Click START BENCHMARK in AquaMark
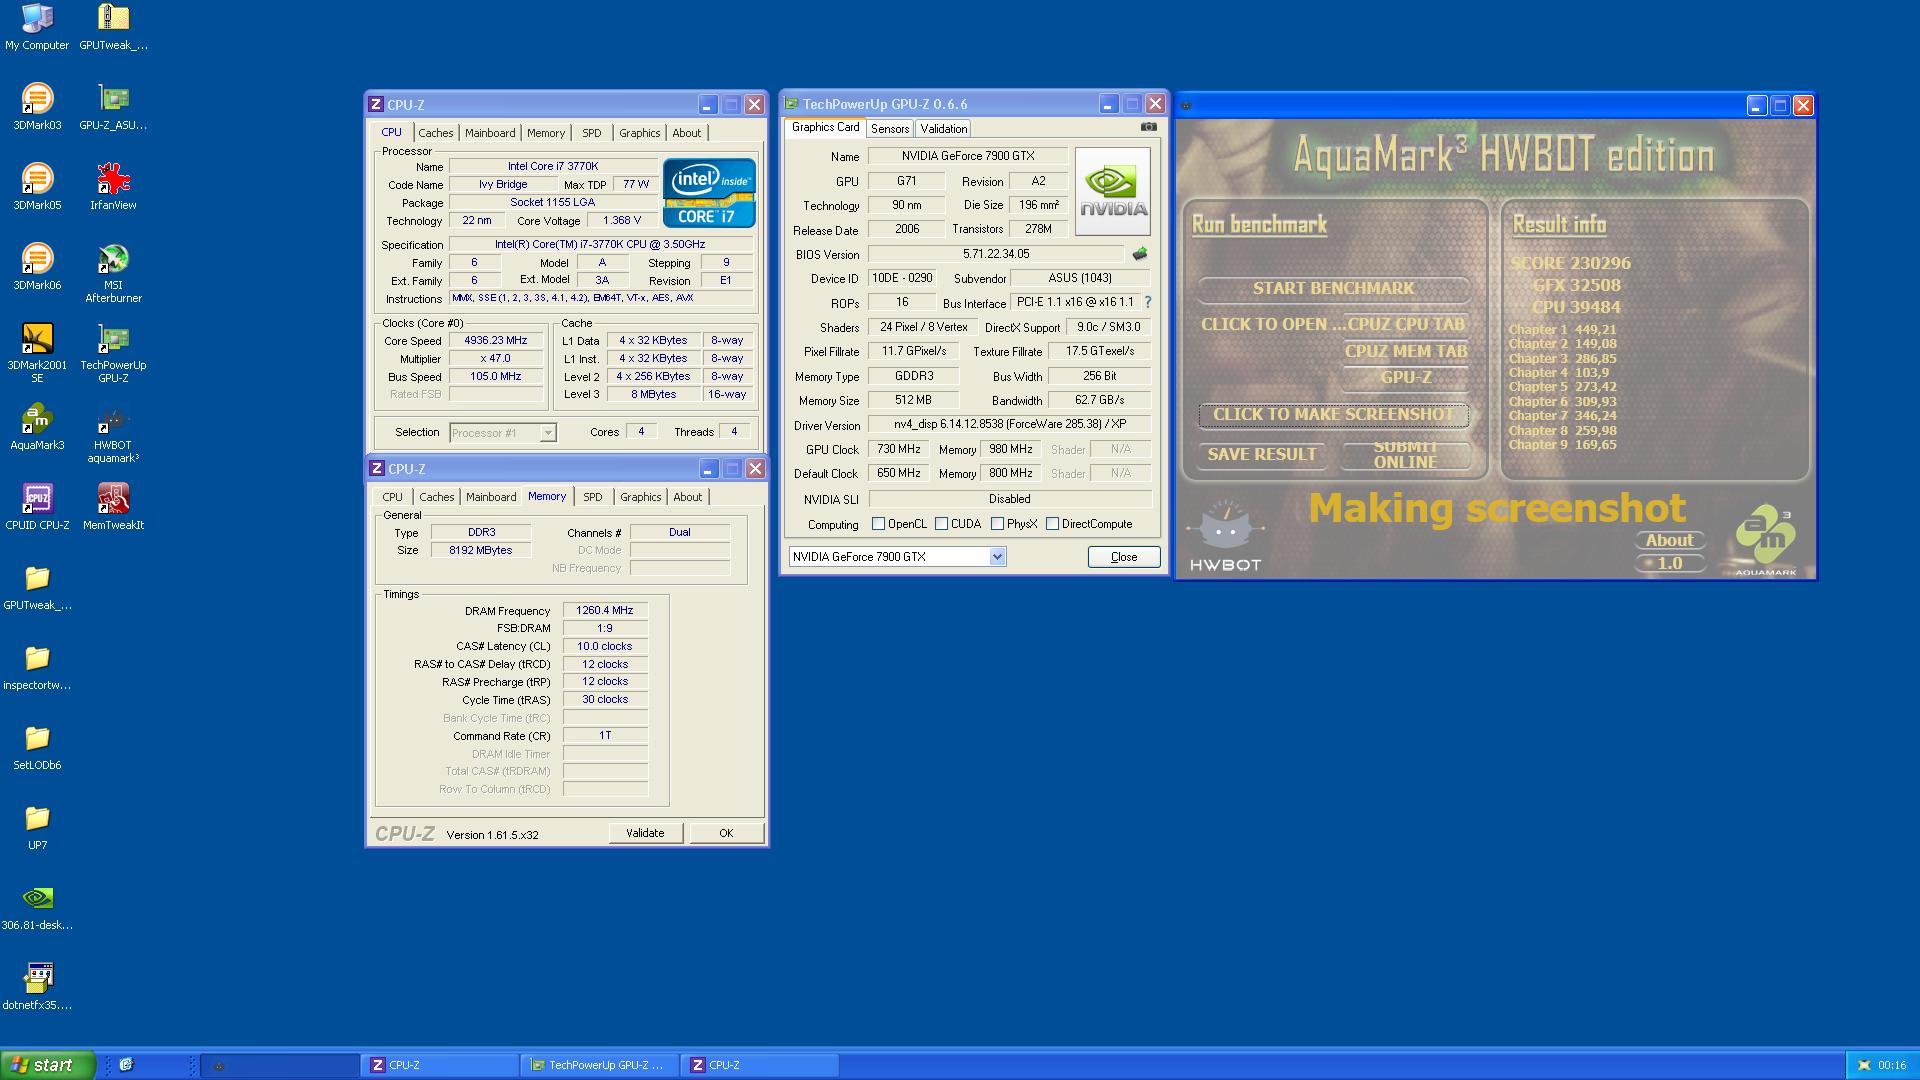This screenshot has width=1920, height=1080. tap(1333, 289)
